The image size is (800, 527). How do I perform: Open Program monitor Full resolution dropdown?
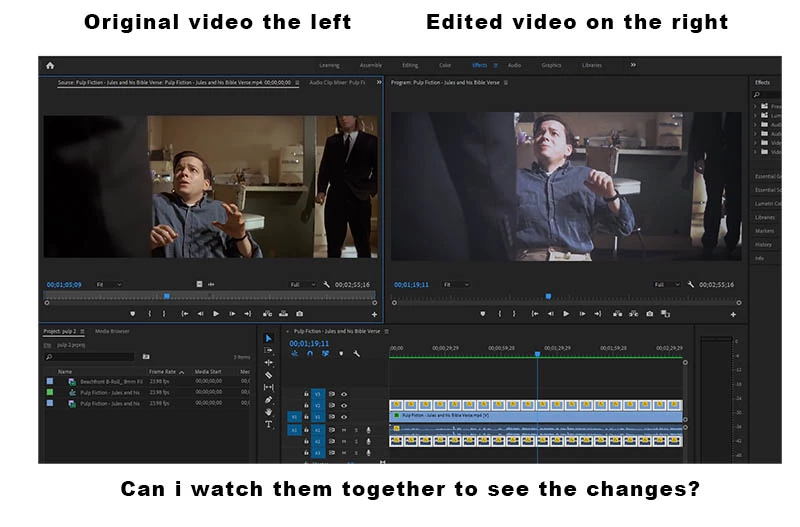[667, 285]
